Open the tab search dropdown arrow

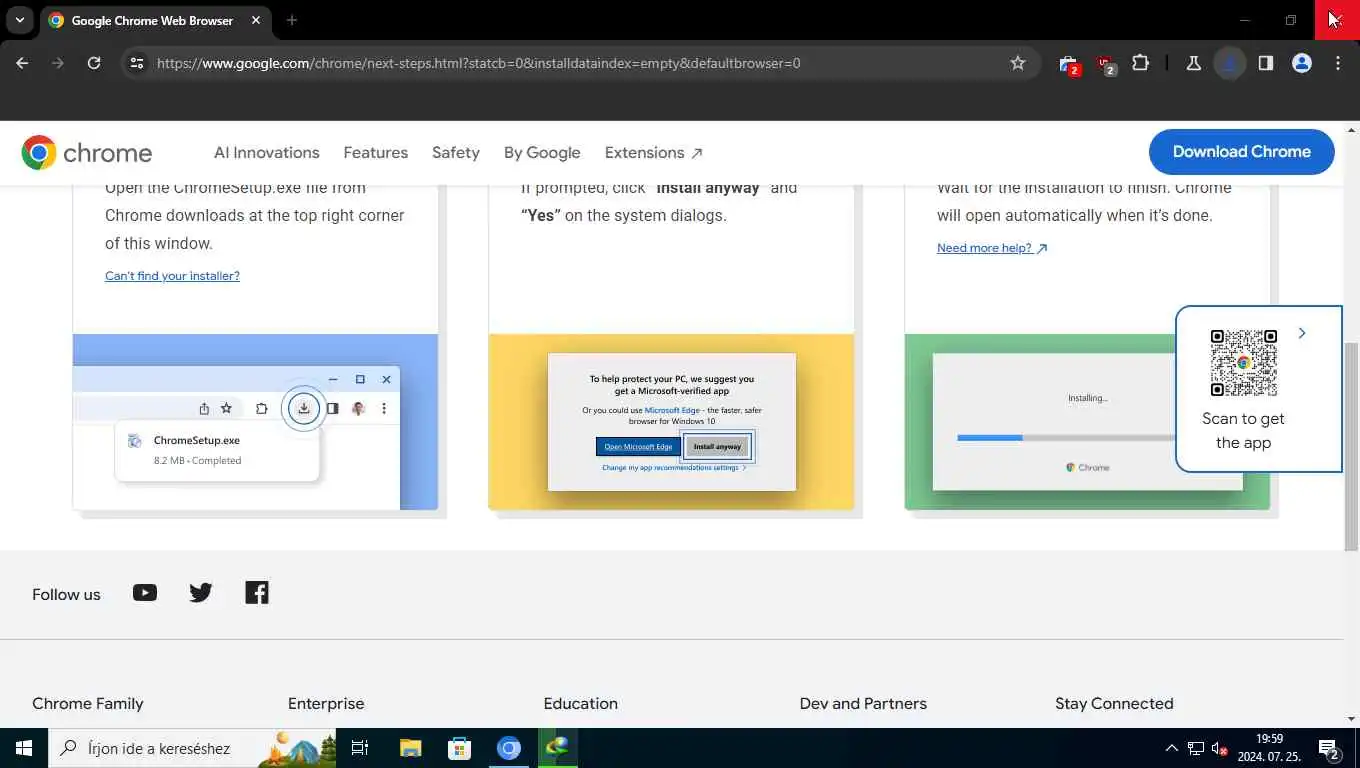coord(19,20)
